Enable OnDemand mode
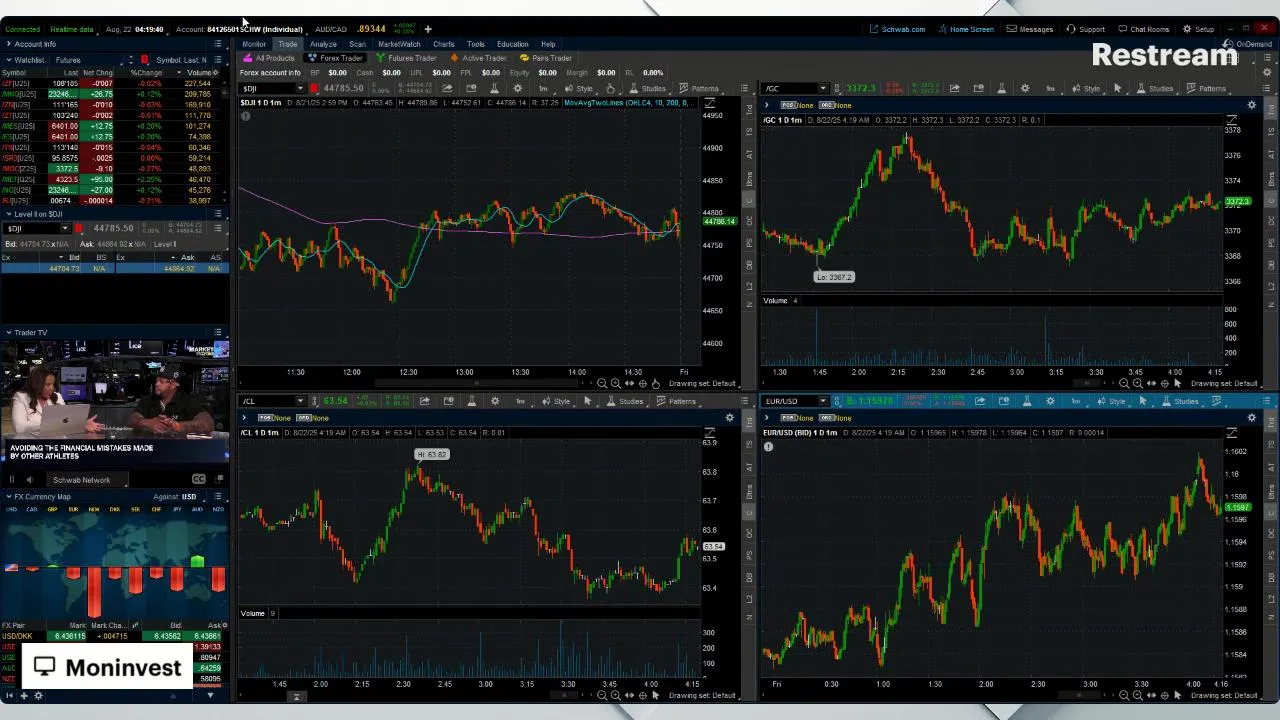This screenshot has width=1280, height=720. point(1248,44)
